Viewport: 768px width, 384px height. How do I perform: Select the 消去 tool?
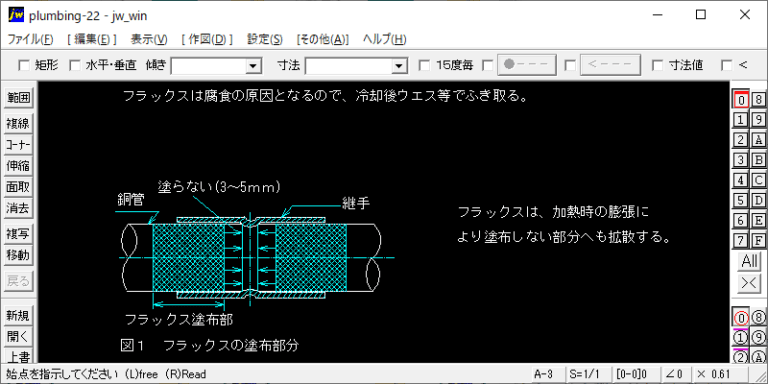pyautogui.click(x=18, y=208)
